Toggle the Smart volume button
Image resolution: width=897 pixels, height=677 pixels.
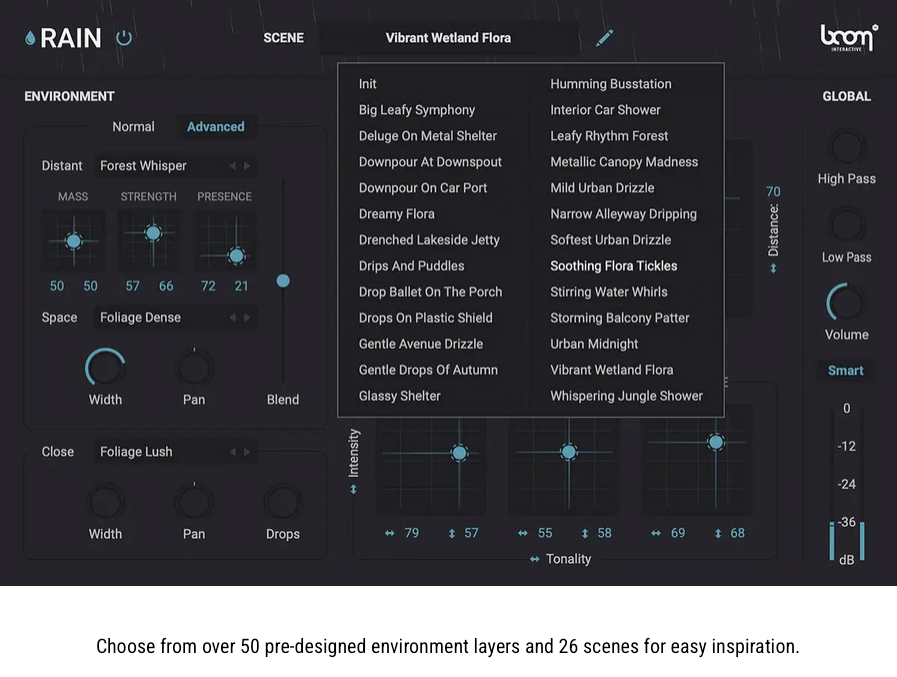pos(846,370)
